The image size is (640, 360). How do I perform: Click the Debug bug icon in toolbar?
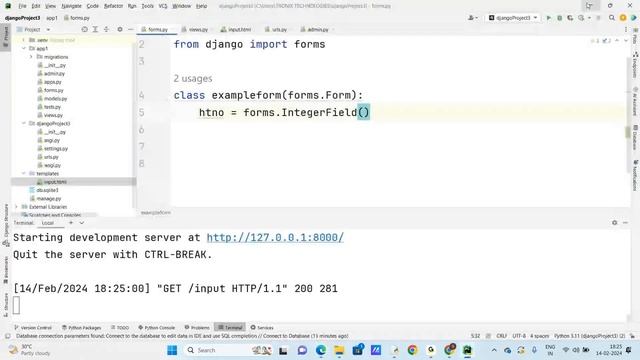[x=560, y=18]
